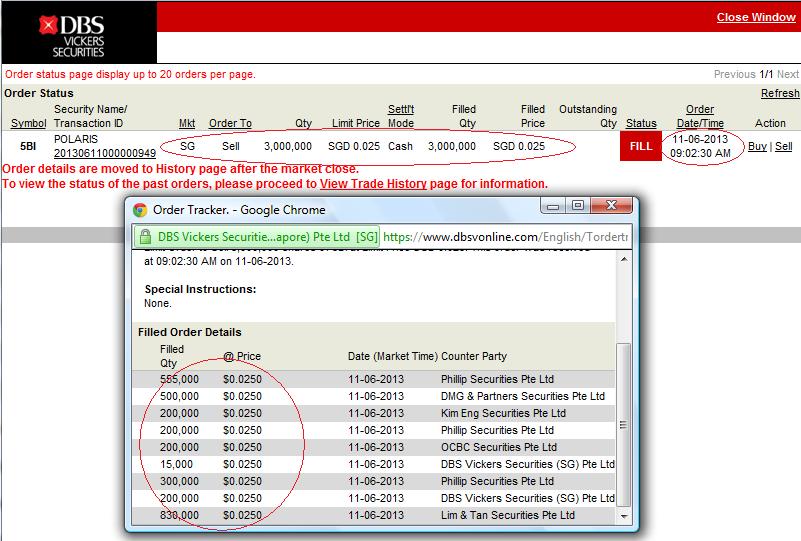The image size is (801, 541).
Task: Click the Special Instructions label
Action: click(200, 289)
